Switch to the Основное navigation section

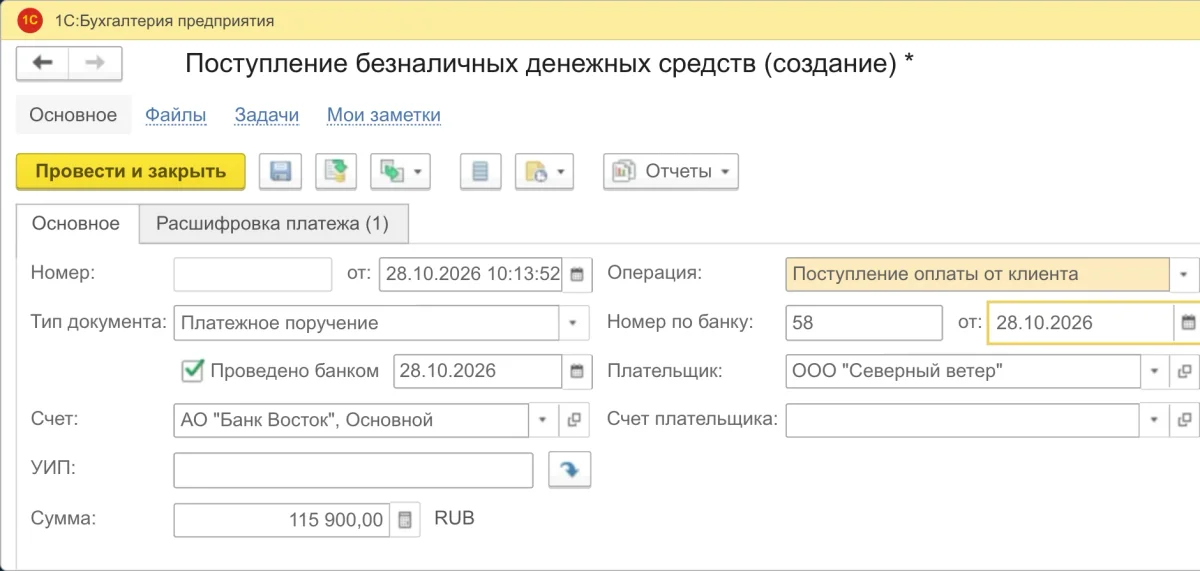coord(73,115)
